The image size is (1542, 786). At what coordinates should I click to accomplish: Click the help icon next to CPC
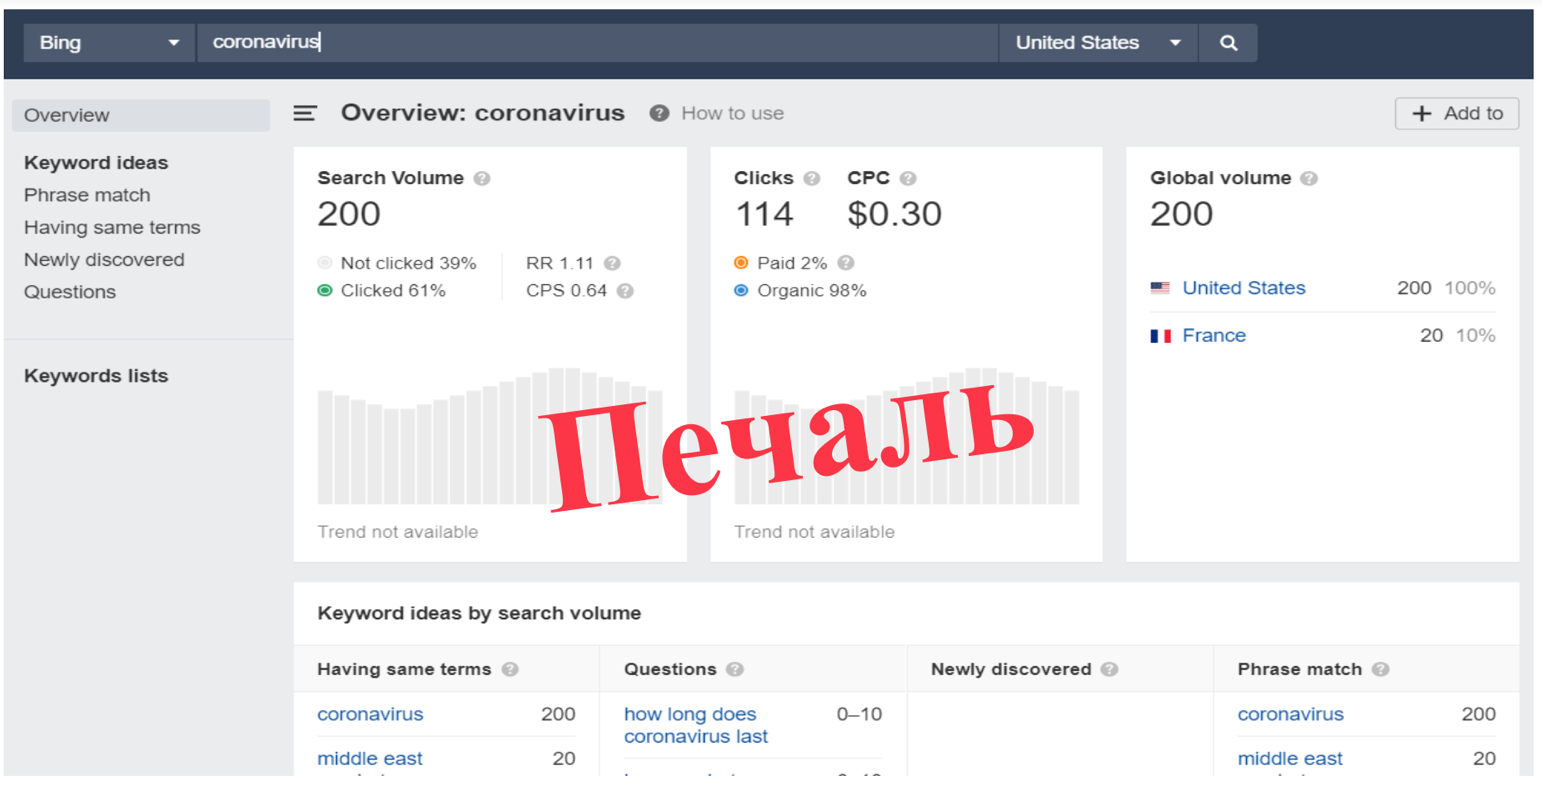pos(908,177)
